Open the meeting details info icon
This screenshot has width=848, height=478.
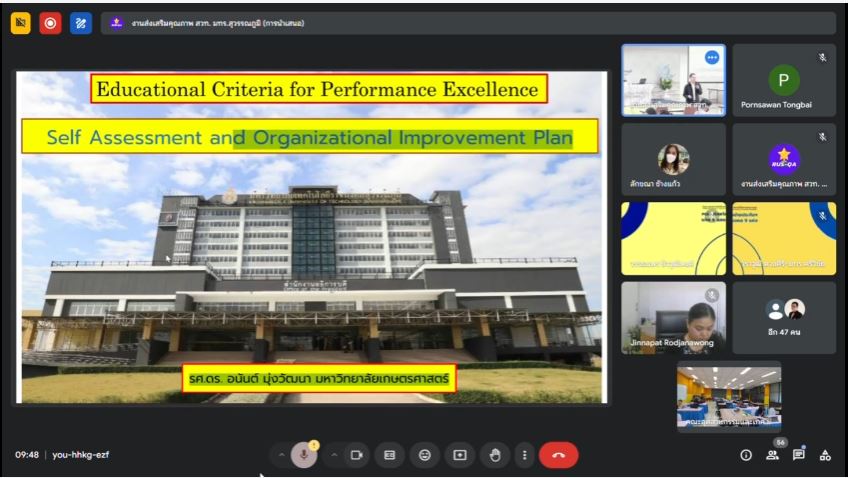pos(746,455)
